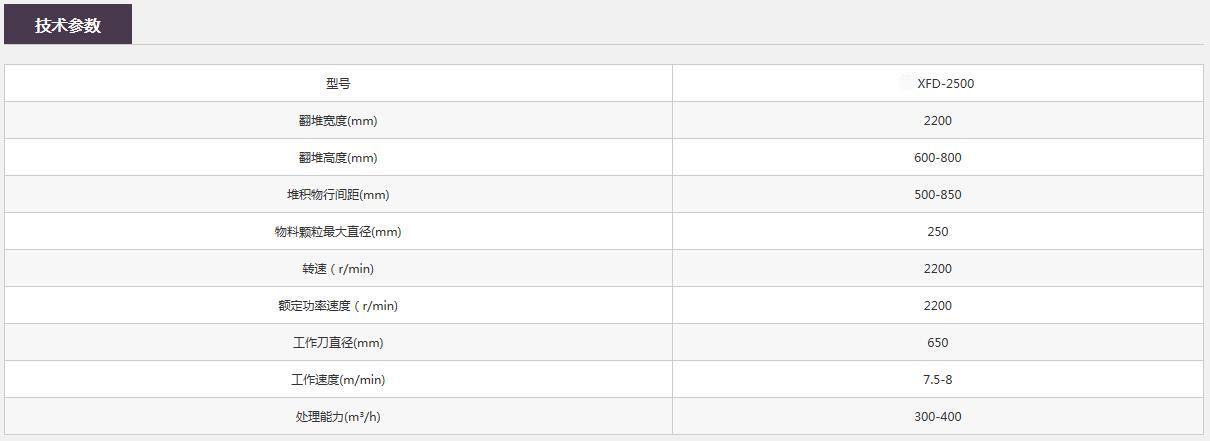The width and height of the screenshot is (1210, 441).
Task: Select the 300-400 处理能力 value cell
Action: point(937,417)
